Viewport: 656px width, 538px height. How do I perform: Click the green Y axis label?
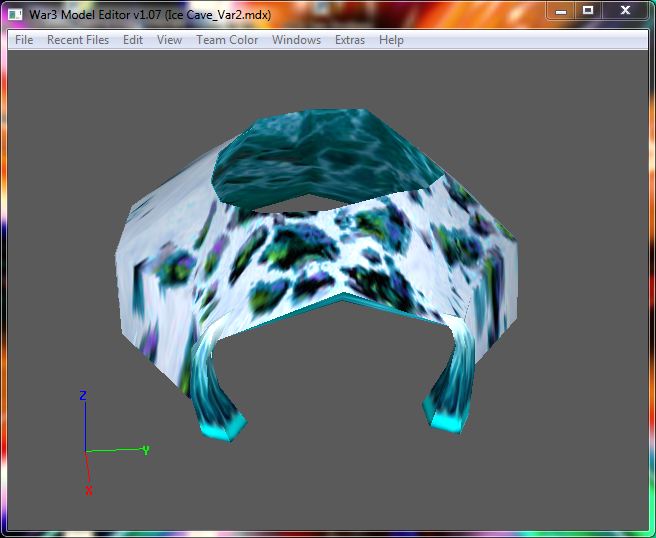click(x=146, y=450)
